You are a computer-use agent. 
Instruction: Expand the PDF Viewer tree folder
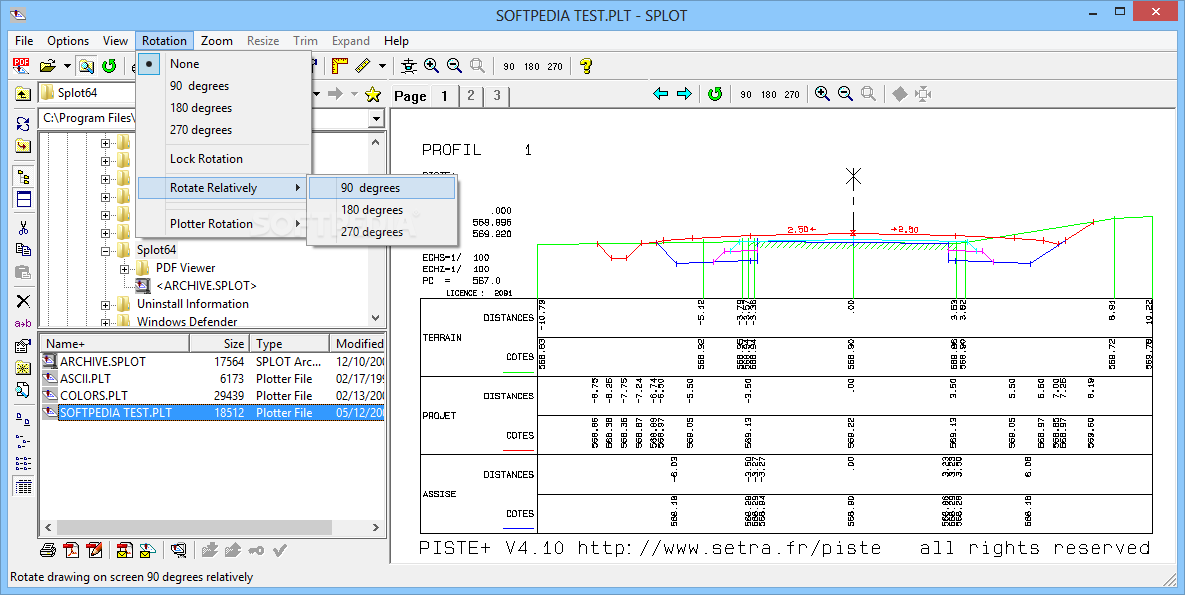tap(125, 268)
